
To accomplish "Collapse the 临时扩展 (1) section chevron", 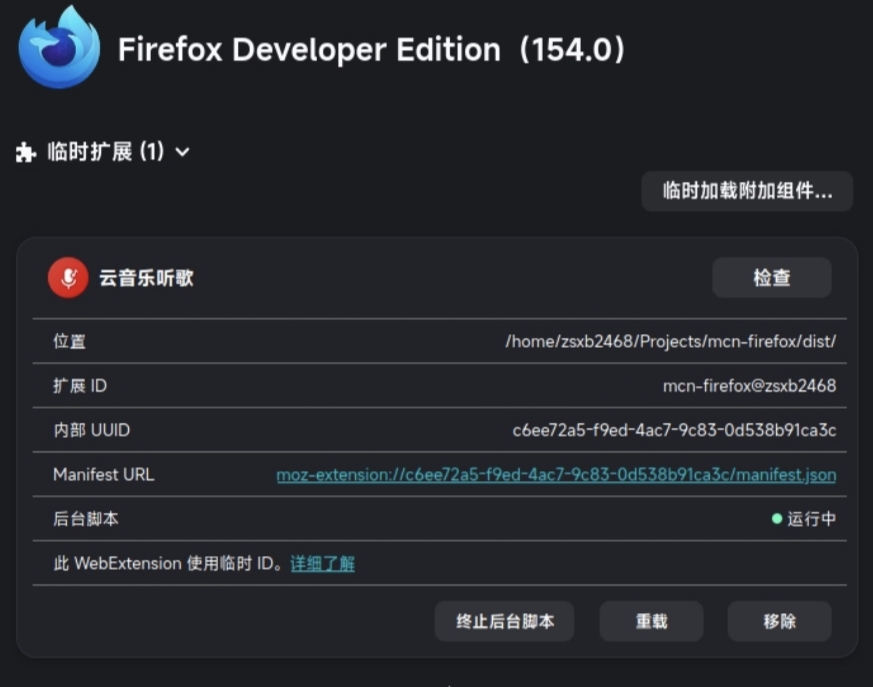I will 182,152.
